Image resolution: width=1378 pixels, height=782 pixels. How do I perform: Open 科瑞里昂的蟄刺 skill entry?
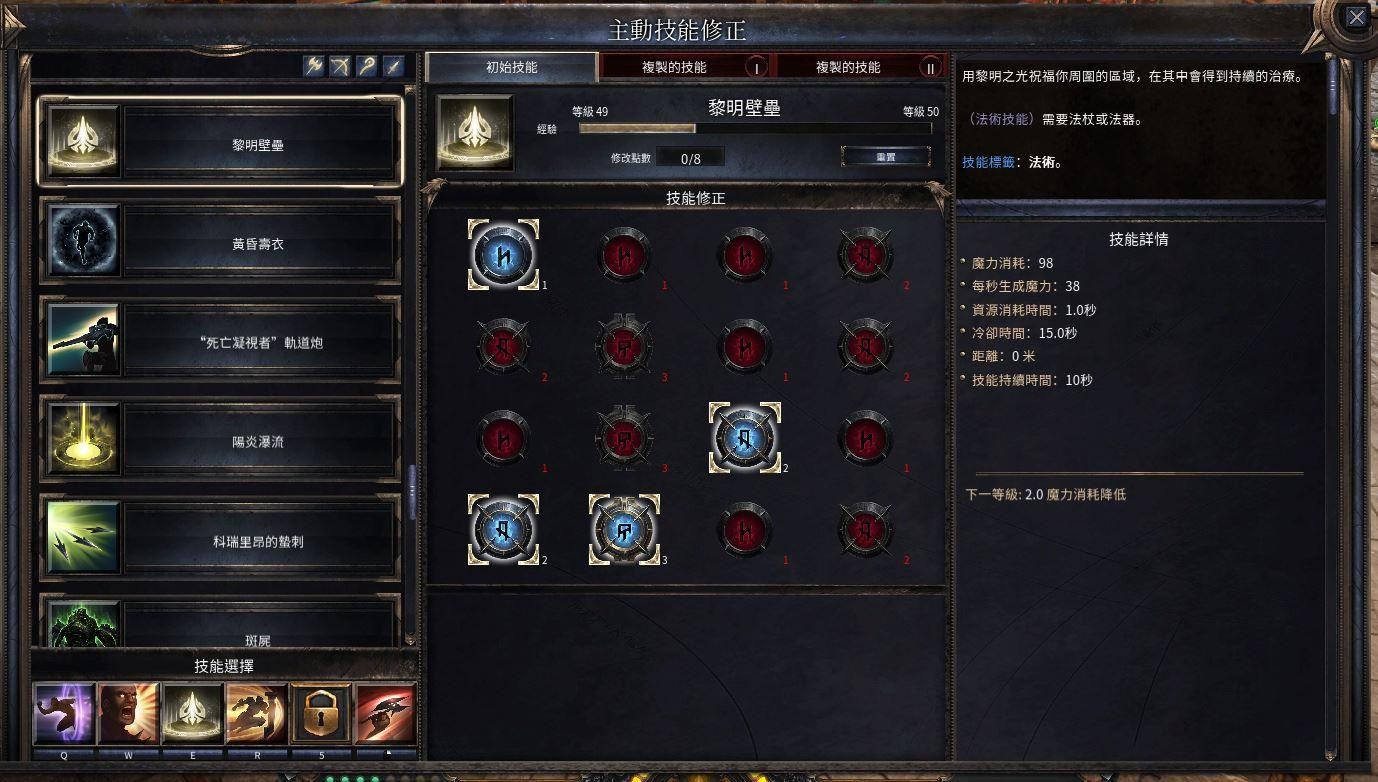tap(220, 540)
